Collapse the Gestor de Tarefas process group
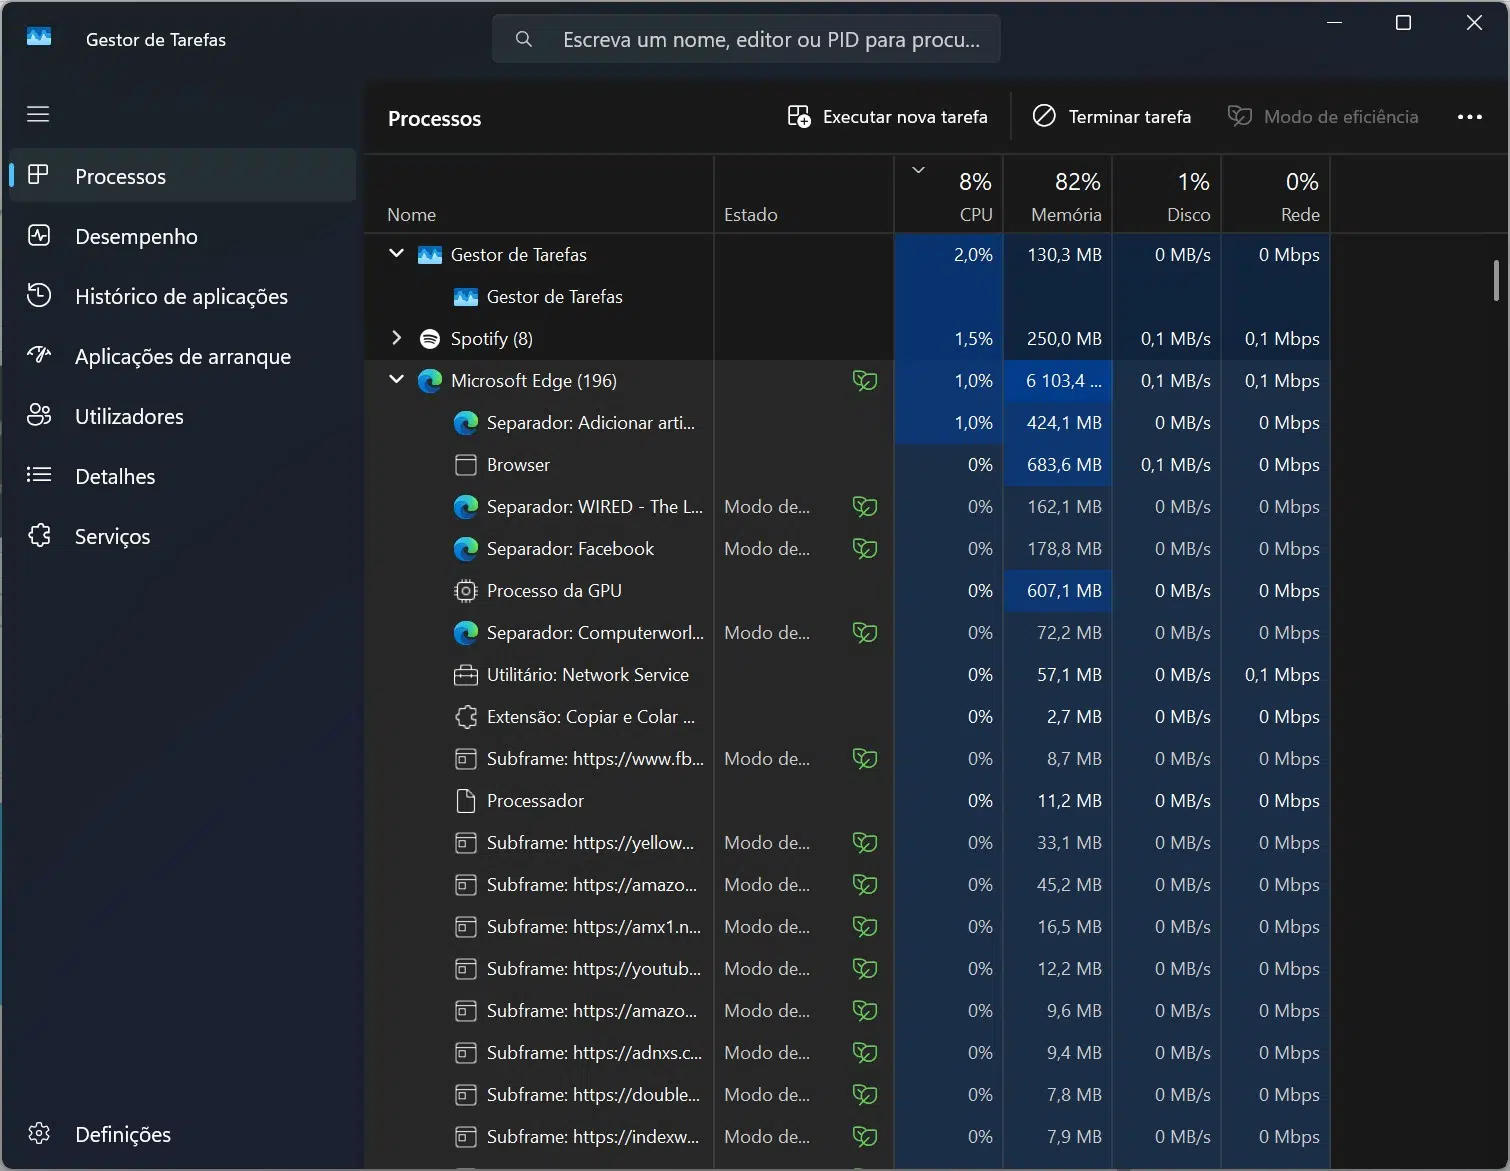 pyautogui.click(x=396, y=254)
